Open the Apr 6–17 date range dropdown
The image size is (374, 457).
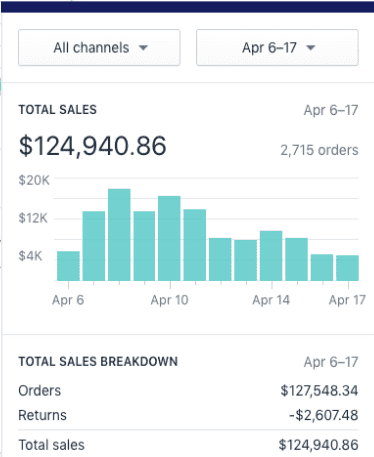coord(277,48)
